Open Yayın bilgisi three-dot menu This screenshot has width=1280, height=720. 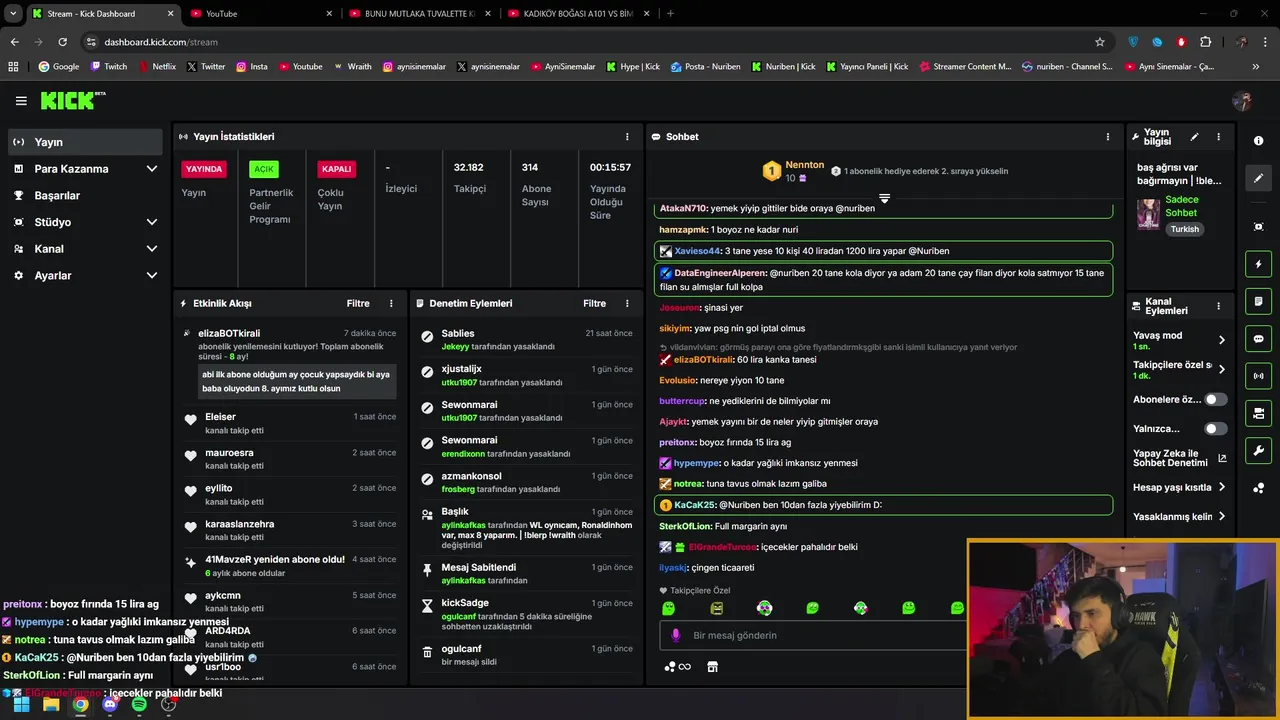(x=1218, y=137)
